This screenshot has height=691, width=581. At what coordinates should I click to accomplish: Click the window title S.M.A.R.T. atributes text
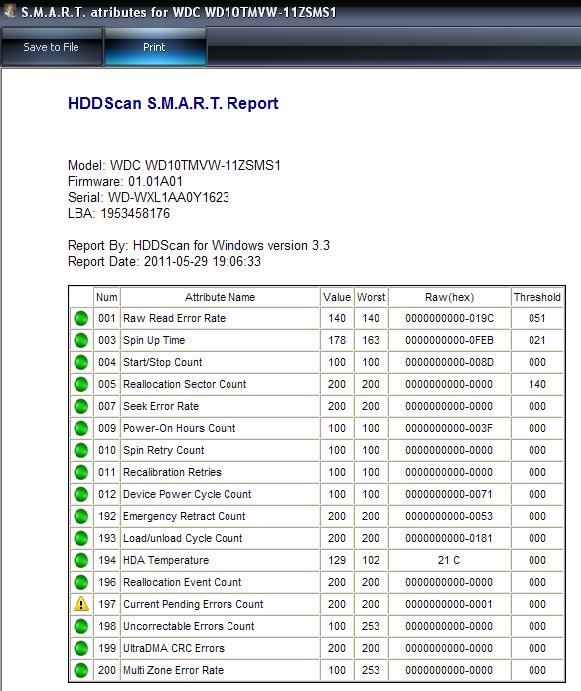[179, 12]
